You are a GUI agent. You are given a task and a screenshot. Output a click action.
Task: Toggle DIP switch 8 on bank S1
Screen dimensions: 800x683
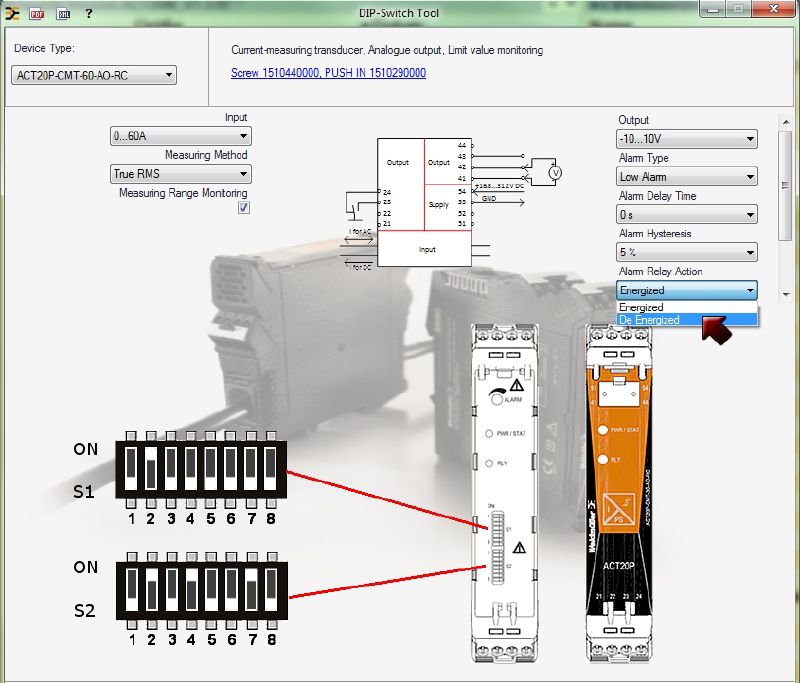[271, 470]
